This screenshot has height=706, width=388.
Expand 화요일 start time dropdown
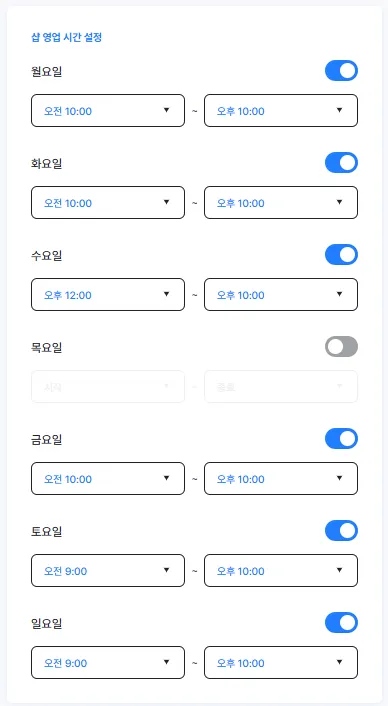pyautogui.click(x=108, y=203)
